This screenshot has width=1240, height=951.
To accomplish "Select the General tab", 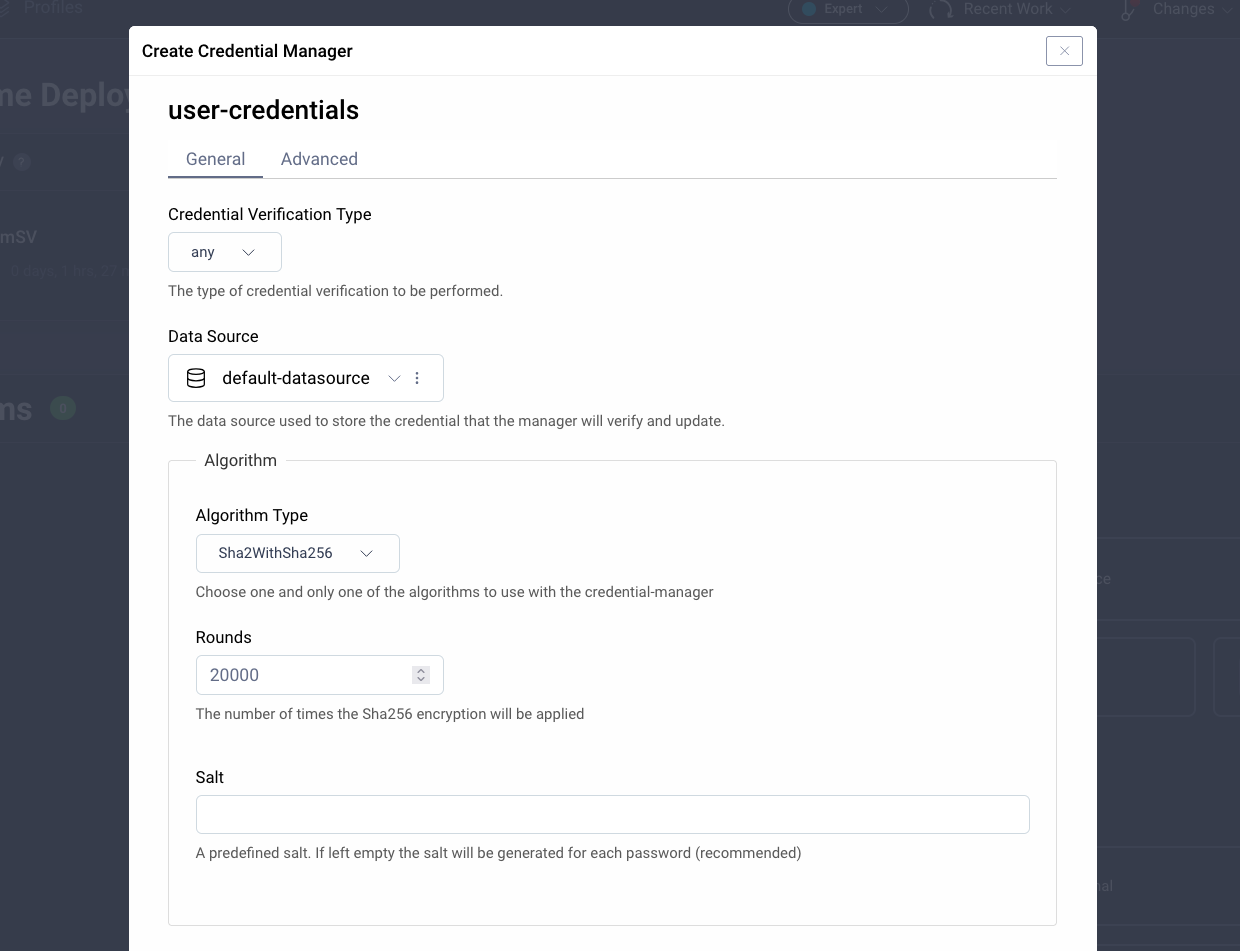I will (x=215, y=159).
